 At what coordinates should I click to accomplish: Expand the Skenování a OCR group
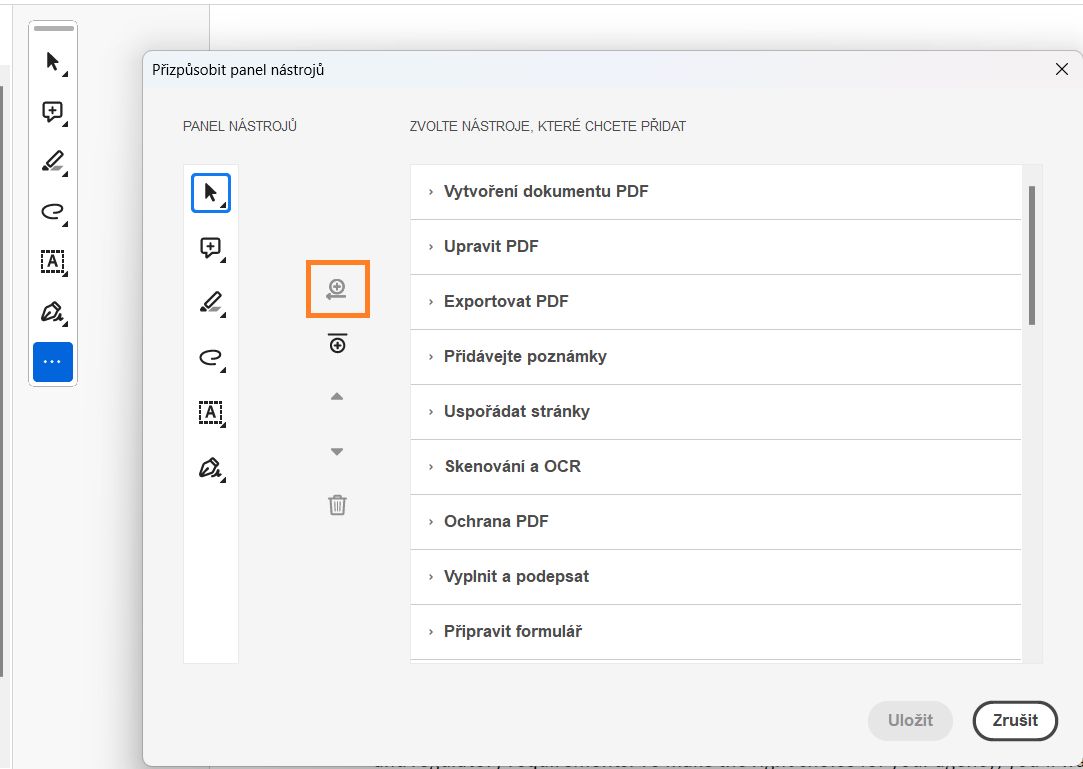[x=512, y=467]
